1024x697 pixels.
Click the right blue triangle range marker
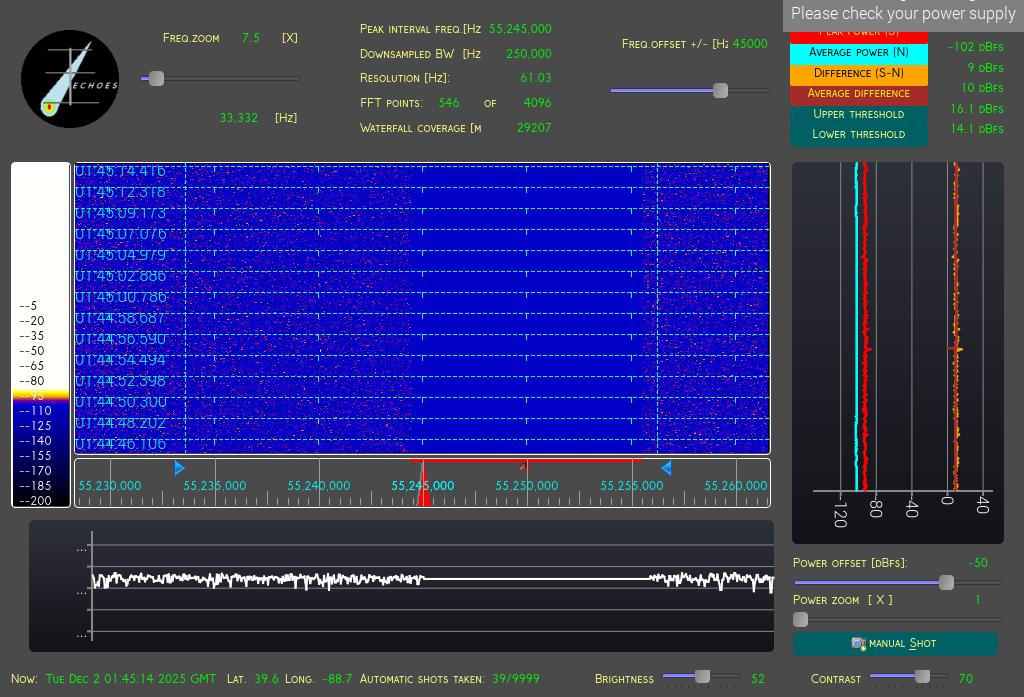pyautogui.click(x=665, y=468)
